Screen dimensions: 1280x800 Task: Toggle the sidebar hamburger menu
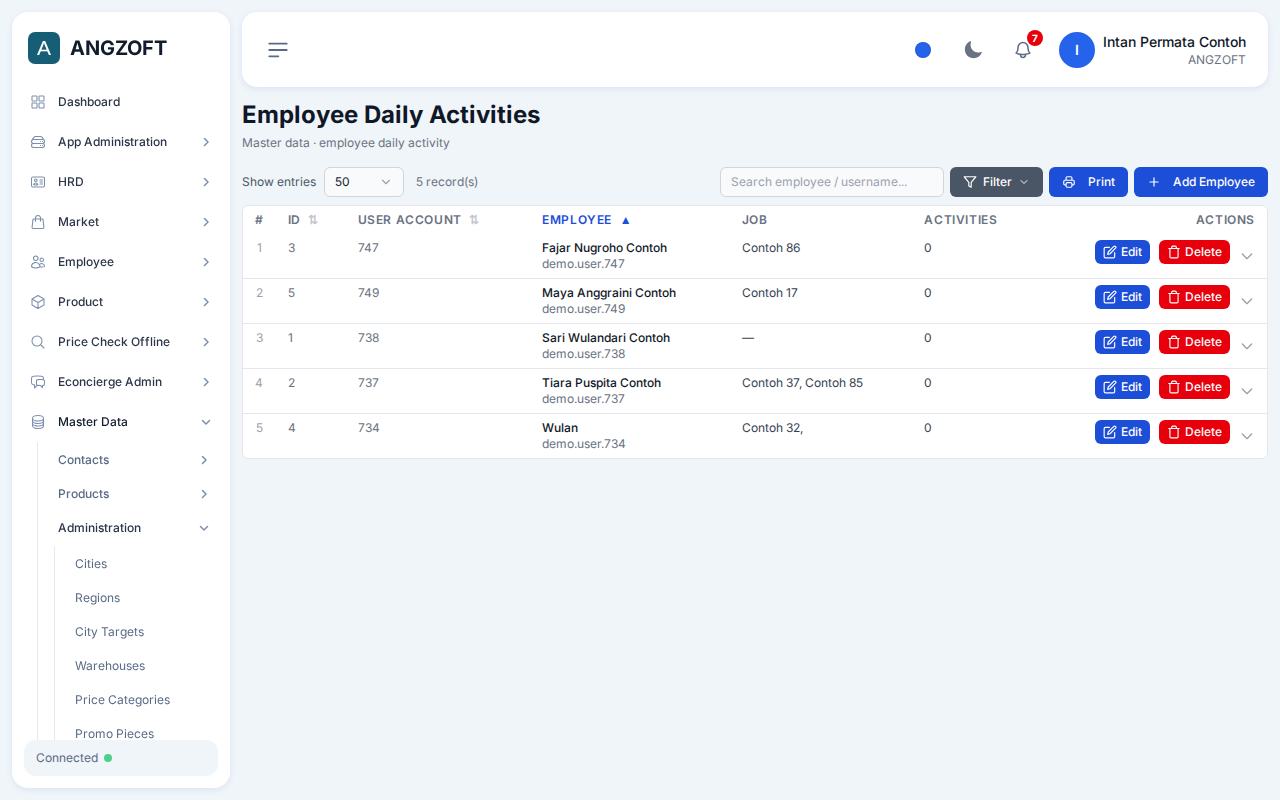[278, 50]
